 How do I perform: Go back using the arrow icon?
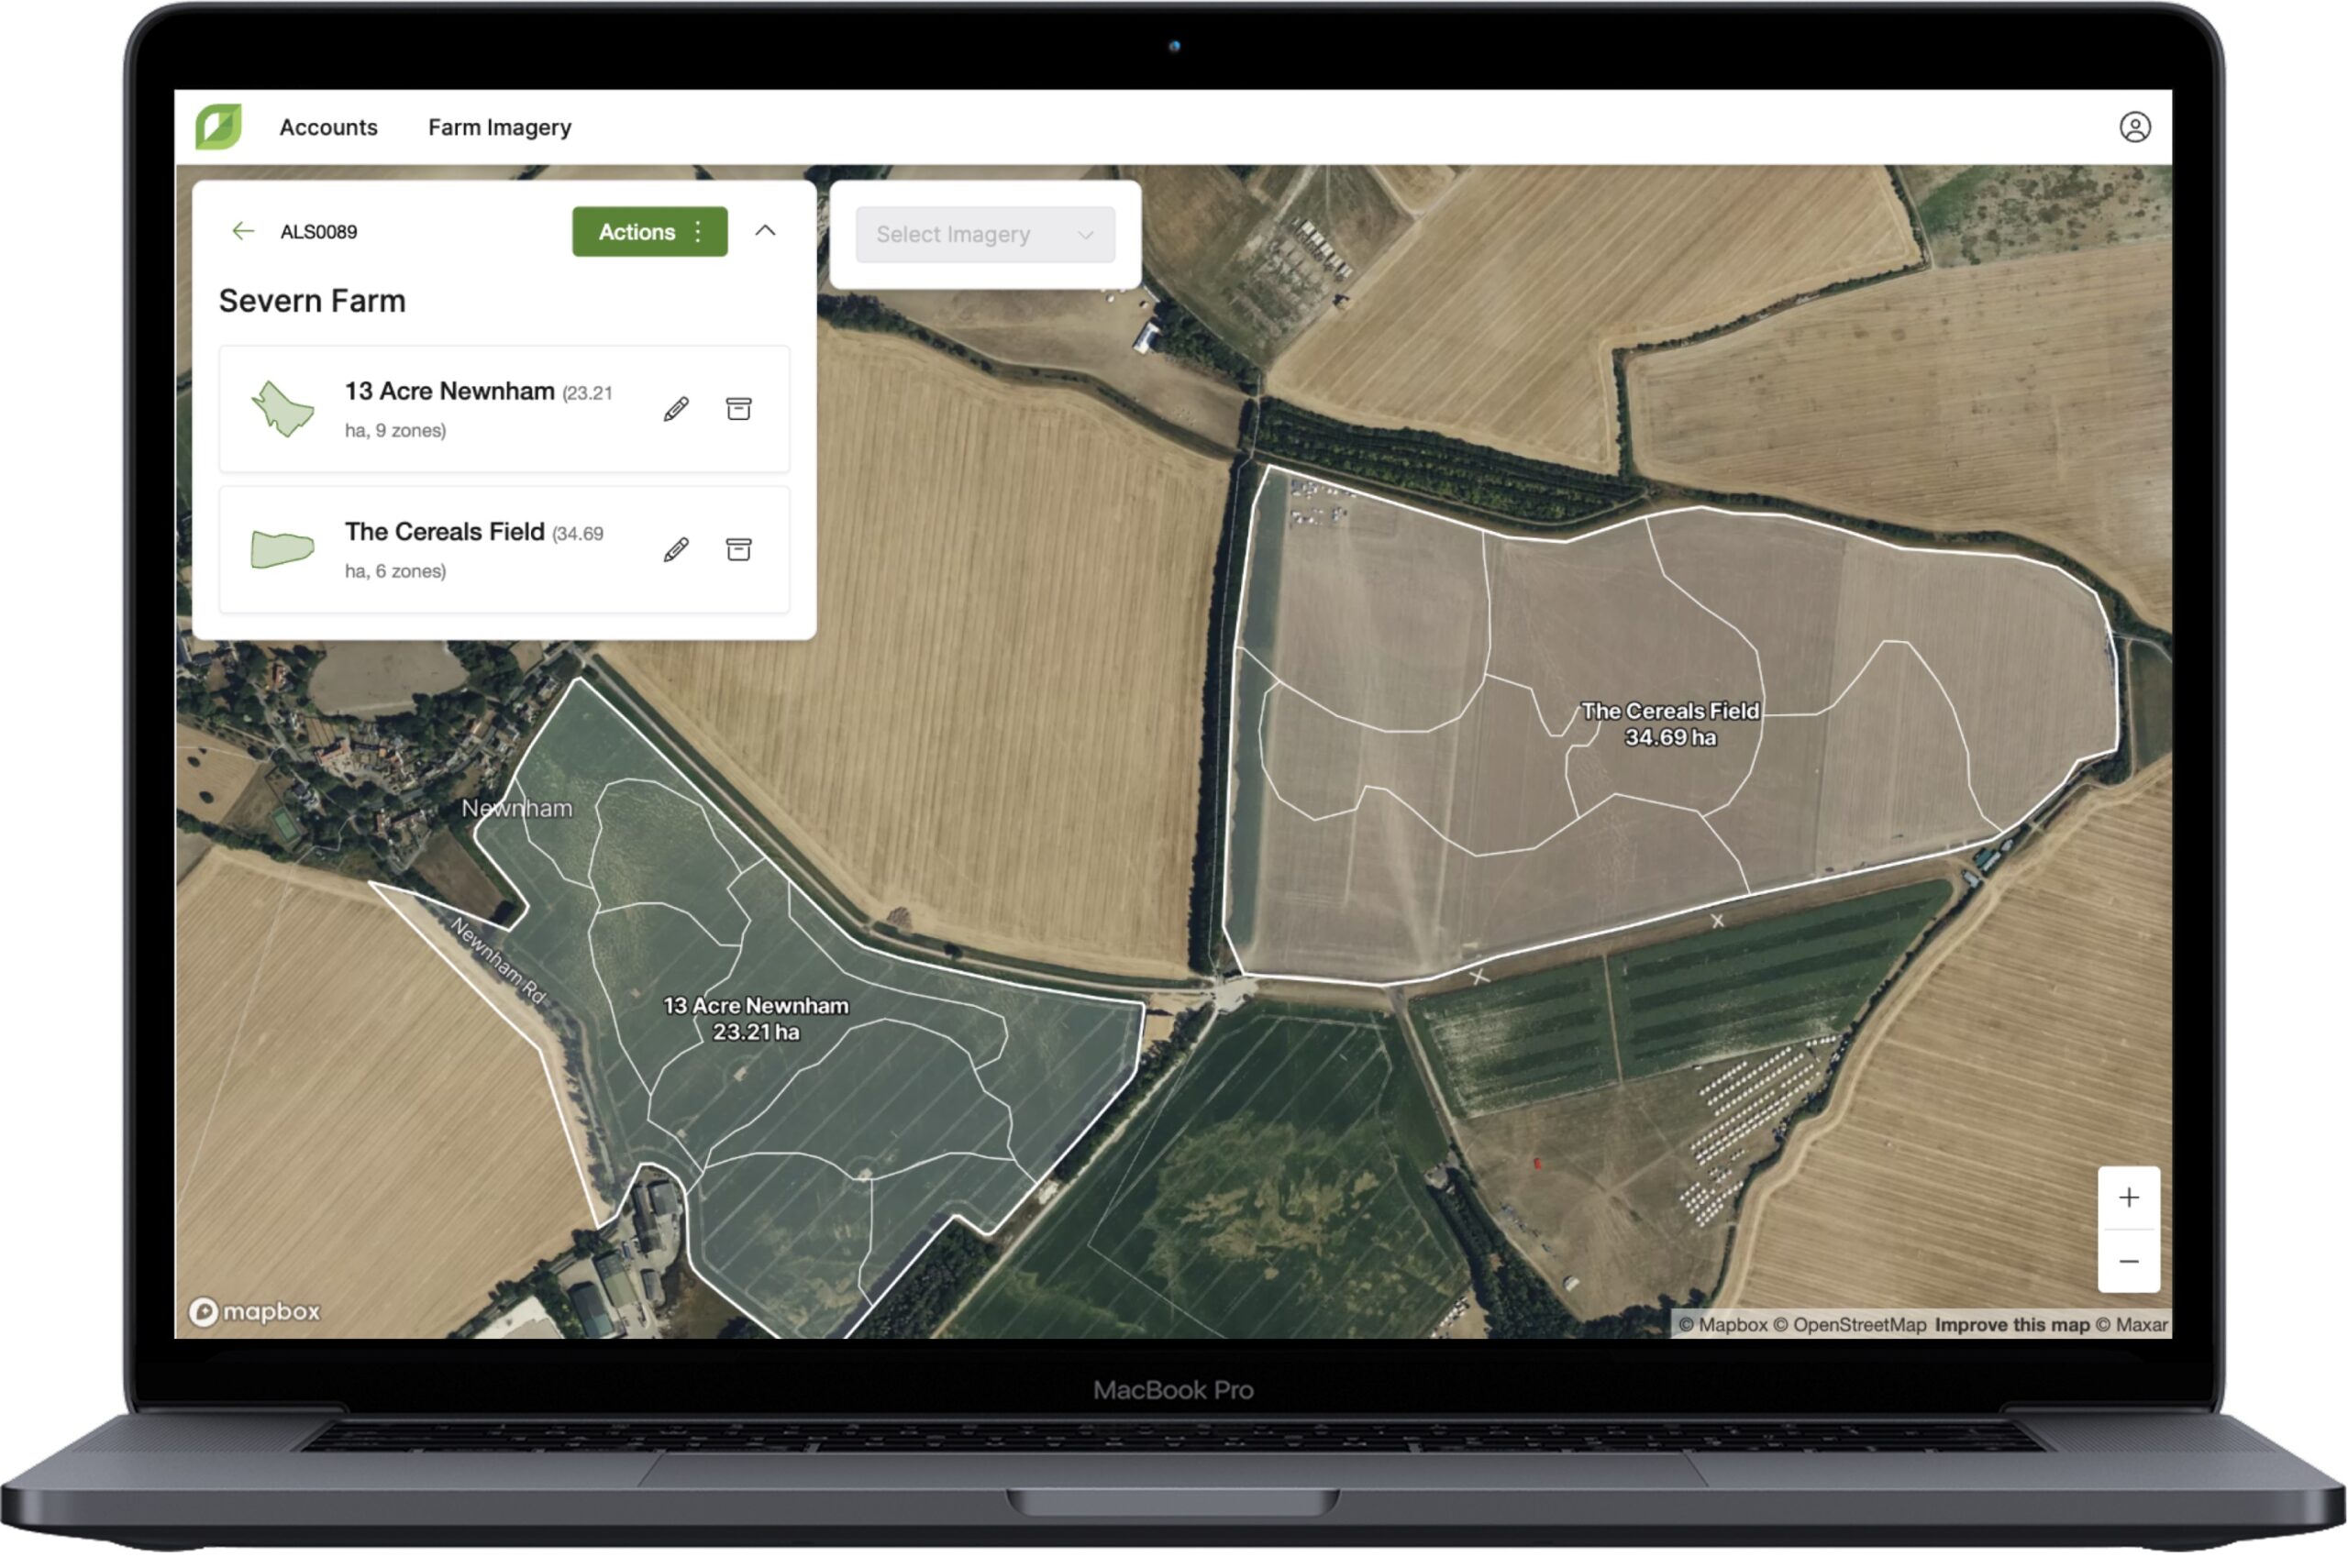click(243, 231)
